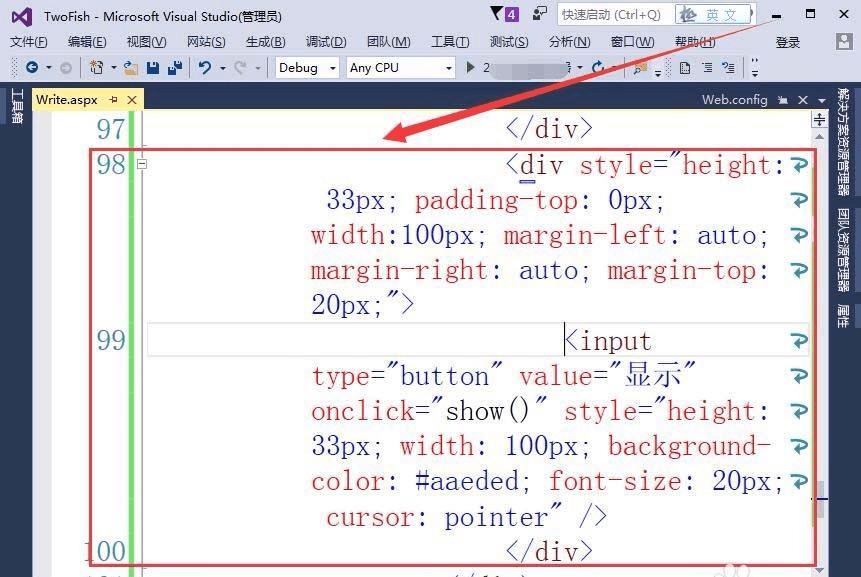Click the editor split-window handle icon
The height and width of the screenshot is (577, 861).
pos(819,120)
